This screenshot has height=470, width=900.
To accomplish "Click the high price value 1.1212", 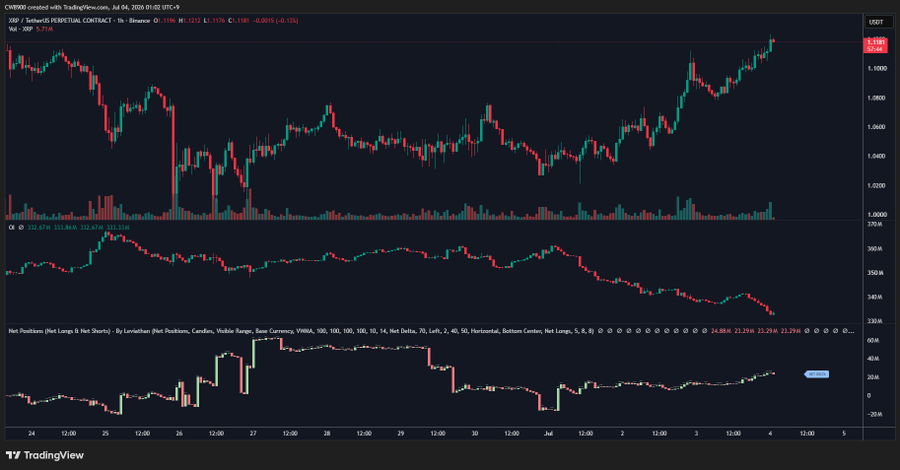I will pos(190,21).
